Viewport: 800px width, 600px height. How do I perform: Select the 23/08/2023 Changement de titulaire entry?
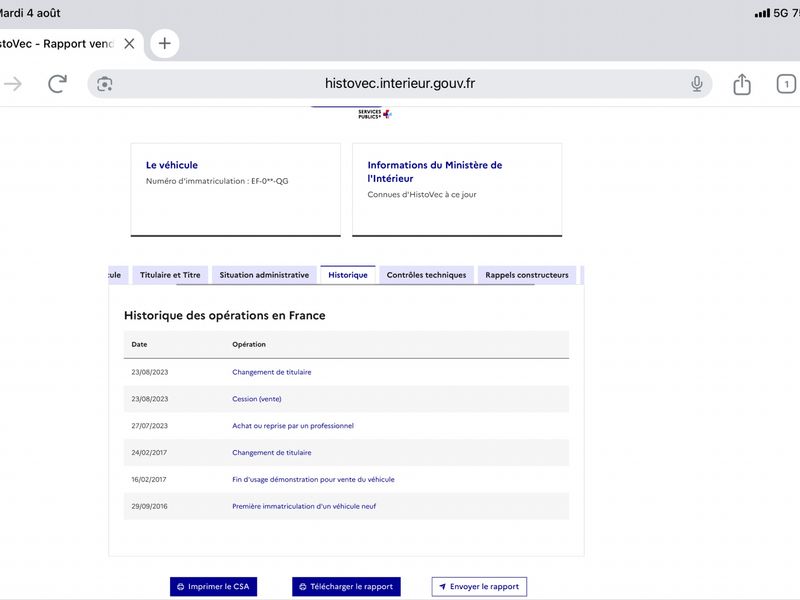click(x=346, y=372)
